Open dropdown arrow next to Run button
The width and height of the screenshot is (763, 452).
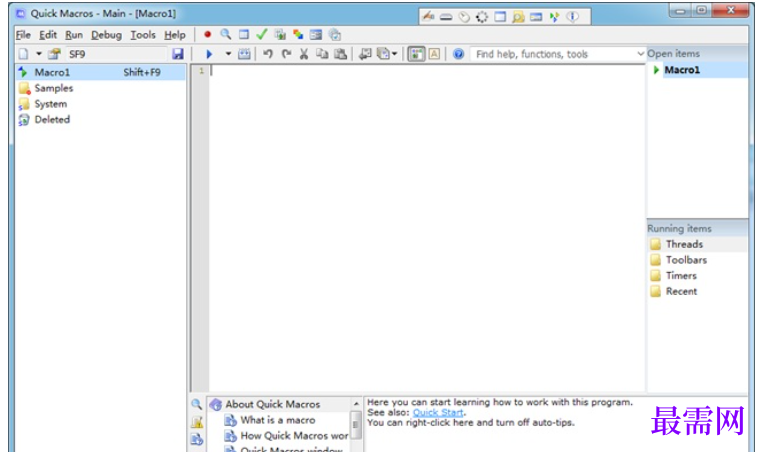point(228,54)
